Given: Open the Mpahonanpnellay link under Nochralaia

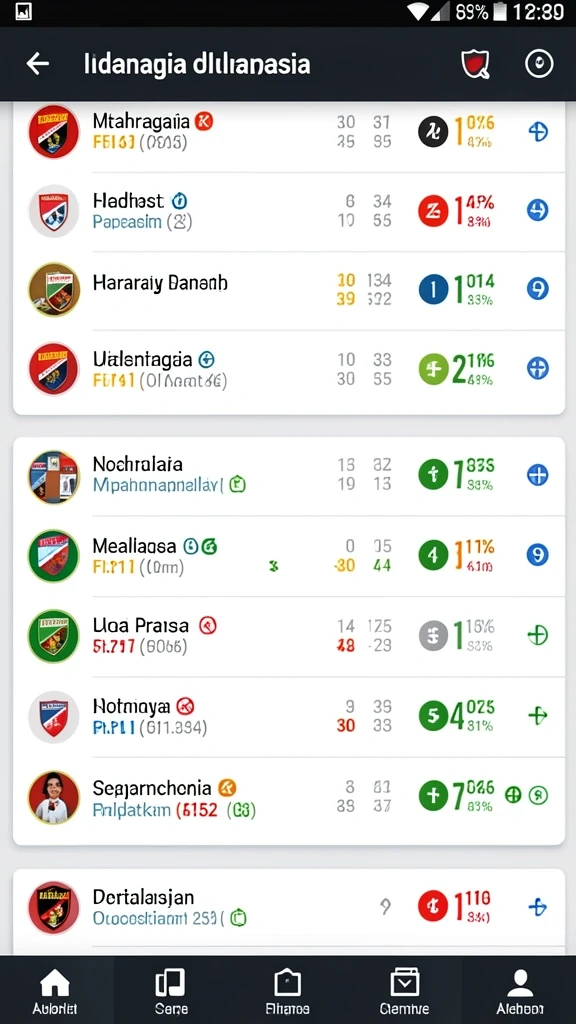Looking at the screenshot, I should coord(158,485).
